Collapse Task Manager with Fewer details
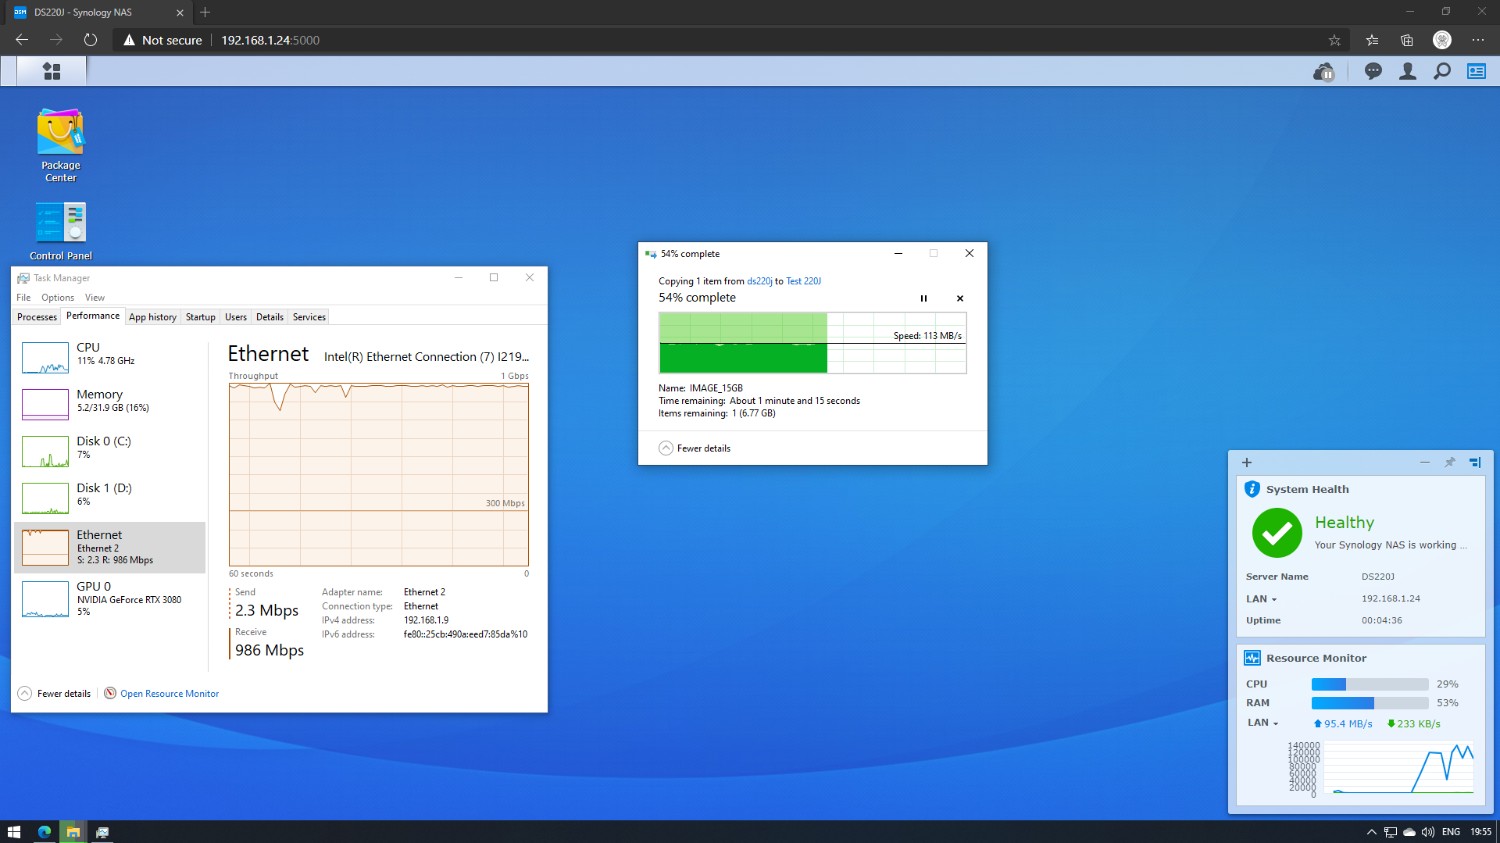Screen dimensions: 1500x843 [x=54, y=693]
